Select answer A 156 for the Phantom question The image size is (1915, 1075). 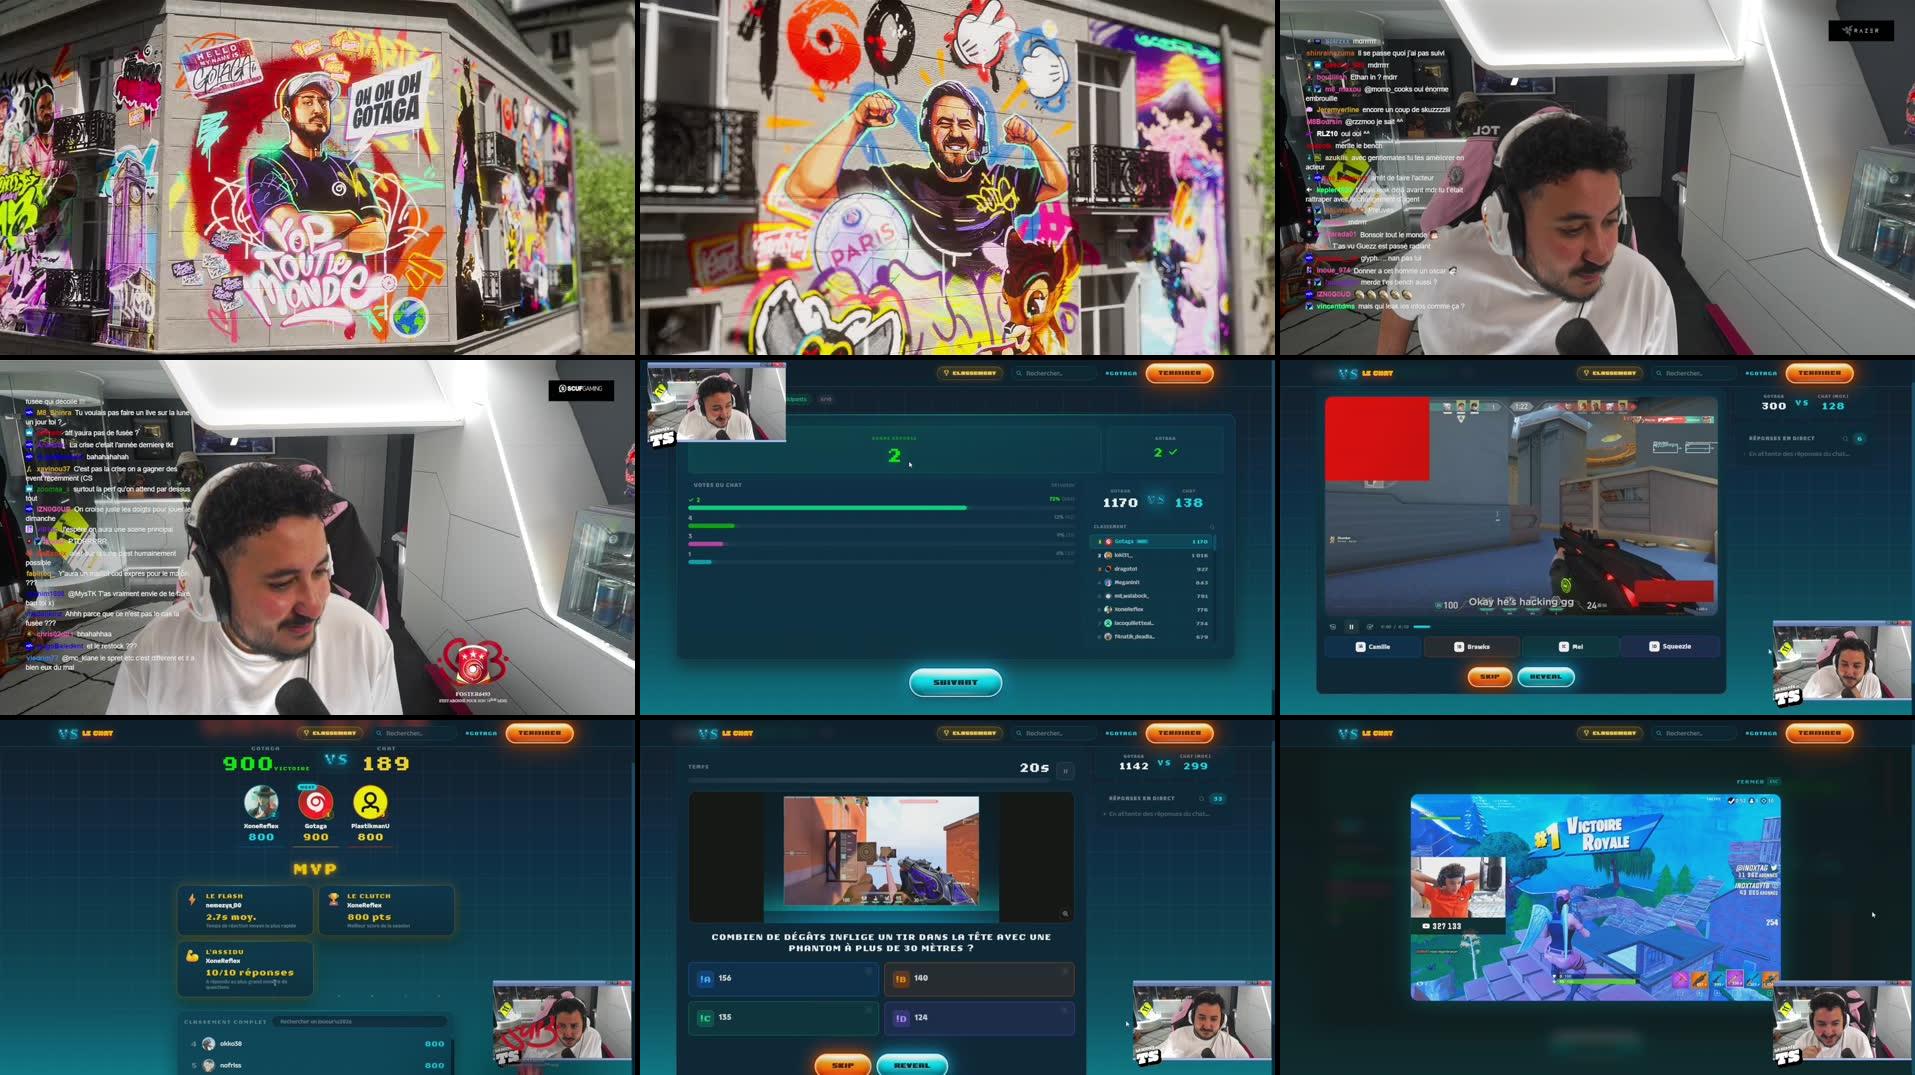pyautogui.click(x=783, y=978)
